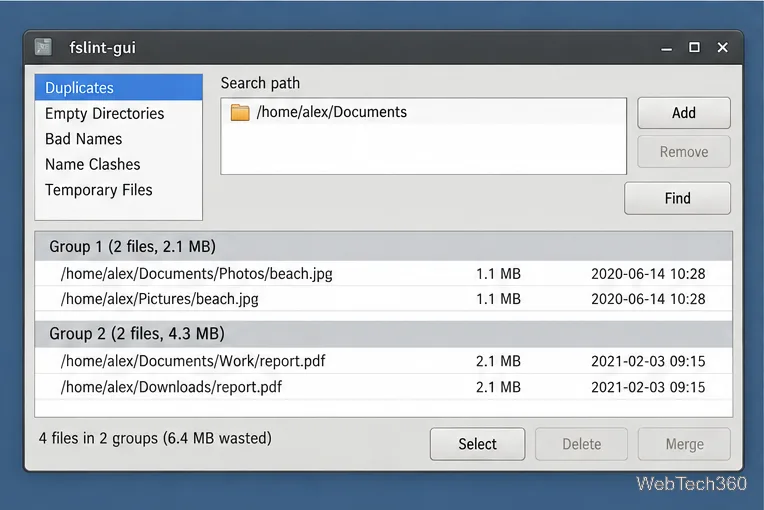Viewport: 764px width, 510px height.
Task: Click the Select button
Action: click(478, 444)
